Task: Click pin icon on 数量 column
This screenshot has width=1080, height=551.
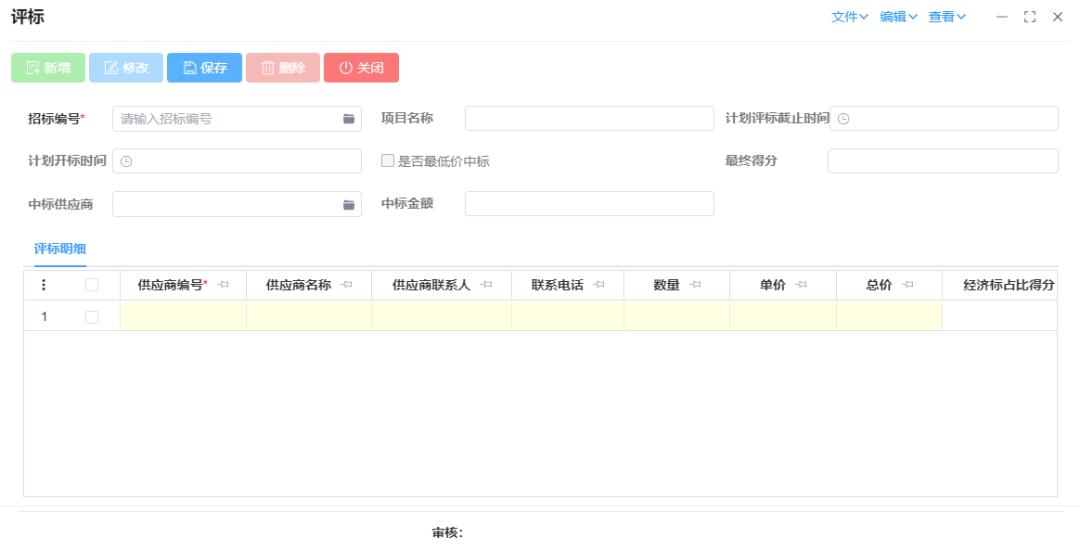Action: pos(695,285)
